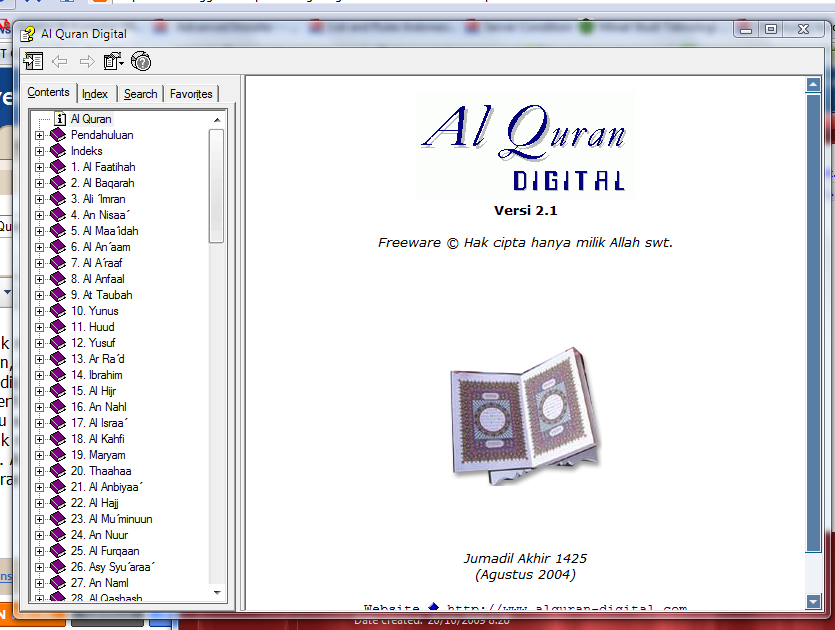Click the content pane scroll down arrow
This screenshot has height=630, width=835.
(813, 602)
